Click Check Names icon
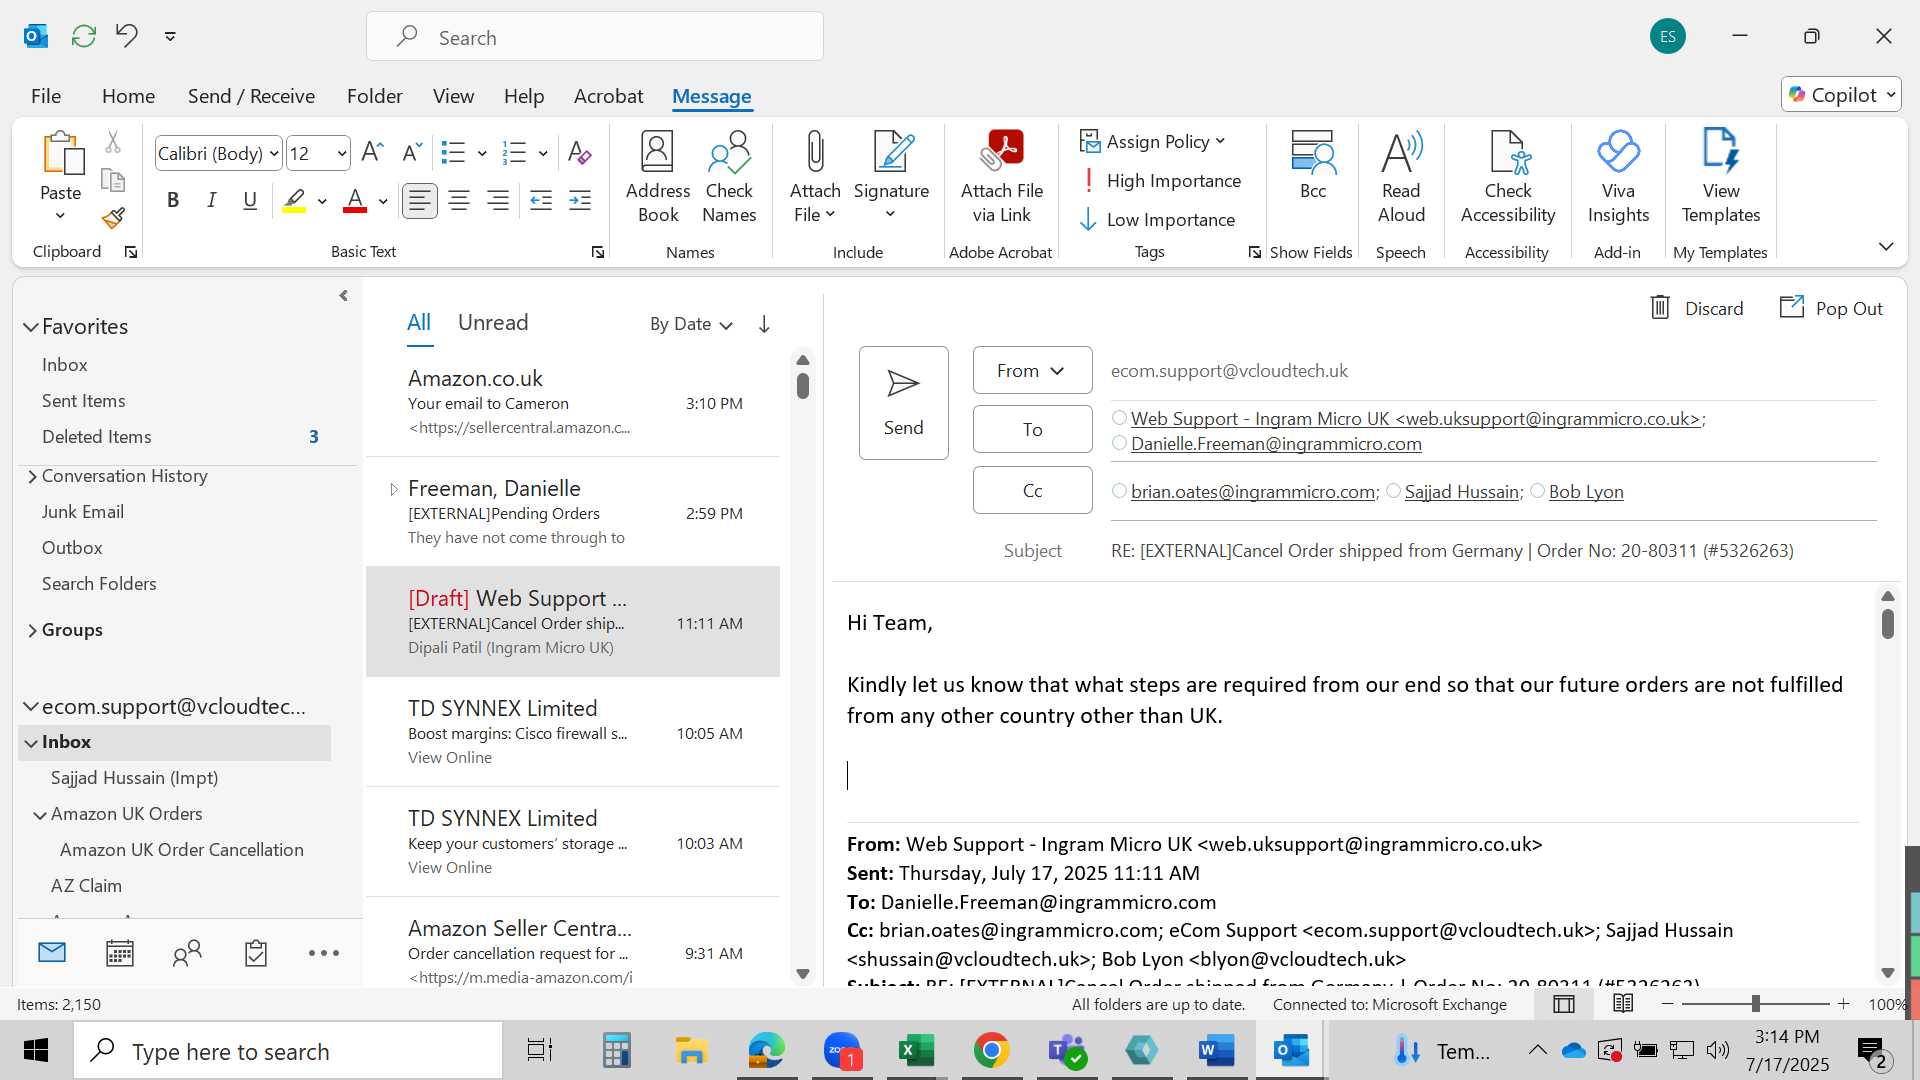1920x1080 pixels. pos(729,178)
